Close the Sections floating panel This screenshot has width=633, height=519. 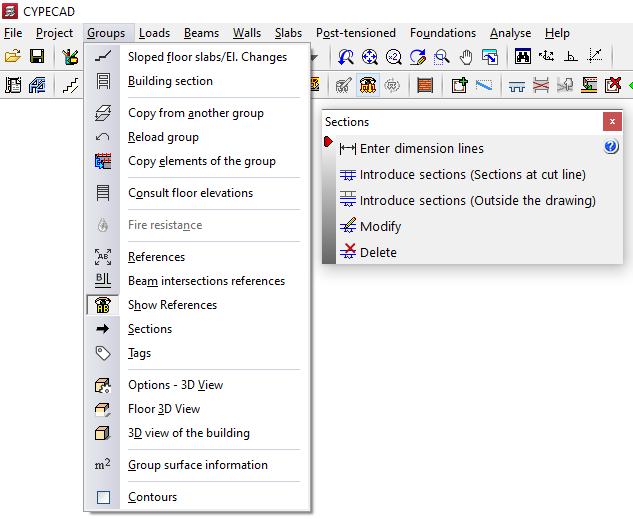[612, 122]
